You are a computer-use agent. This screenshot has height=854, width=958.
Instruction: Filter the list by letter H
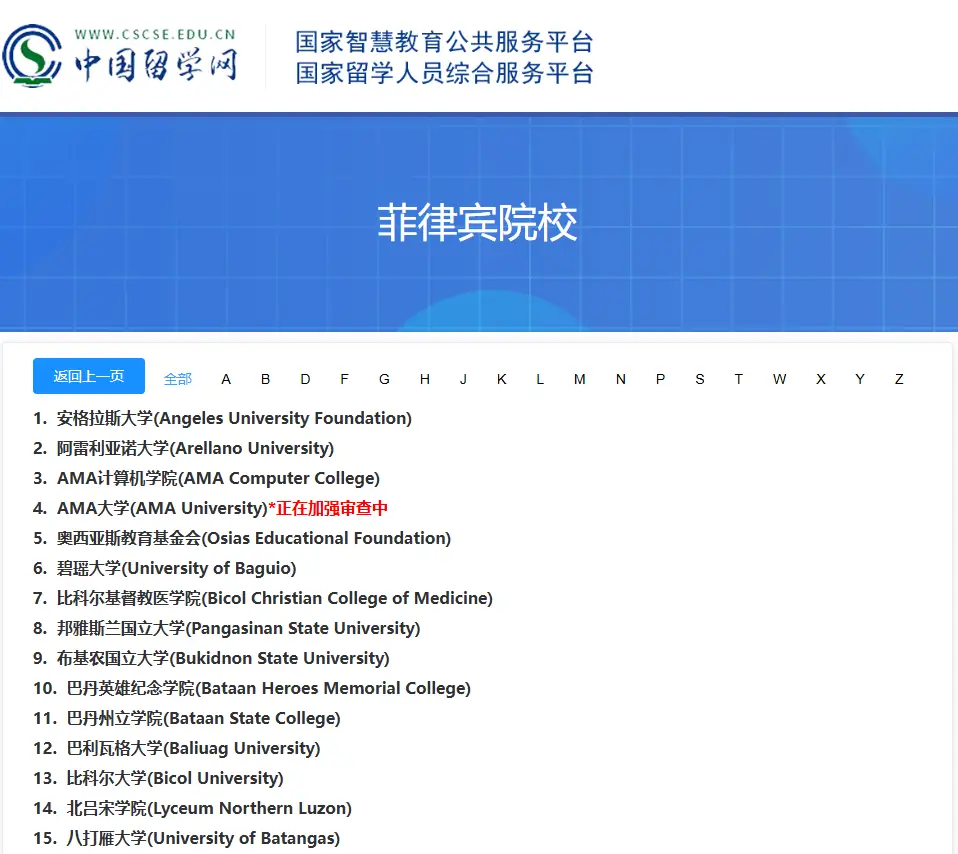(x=425, y=379)
